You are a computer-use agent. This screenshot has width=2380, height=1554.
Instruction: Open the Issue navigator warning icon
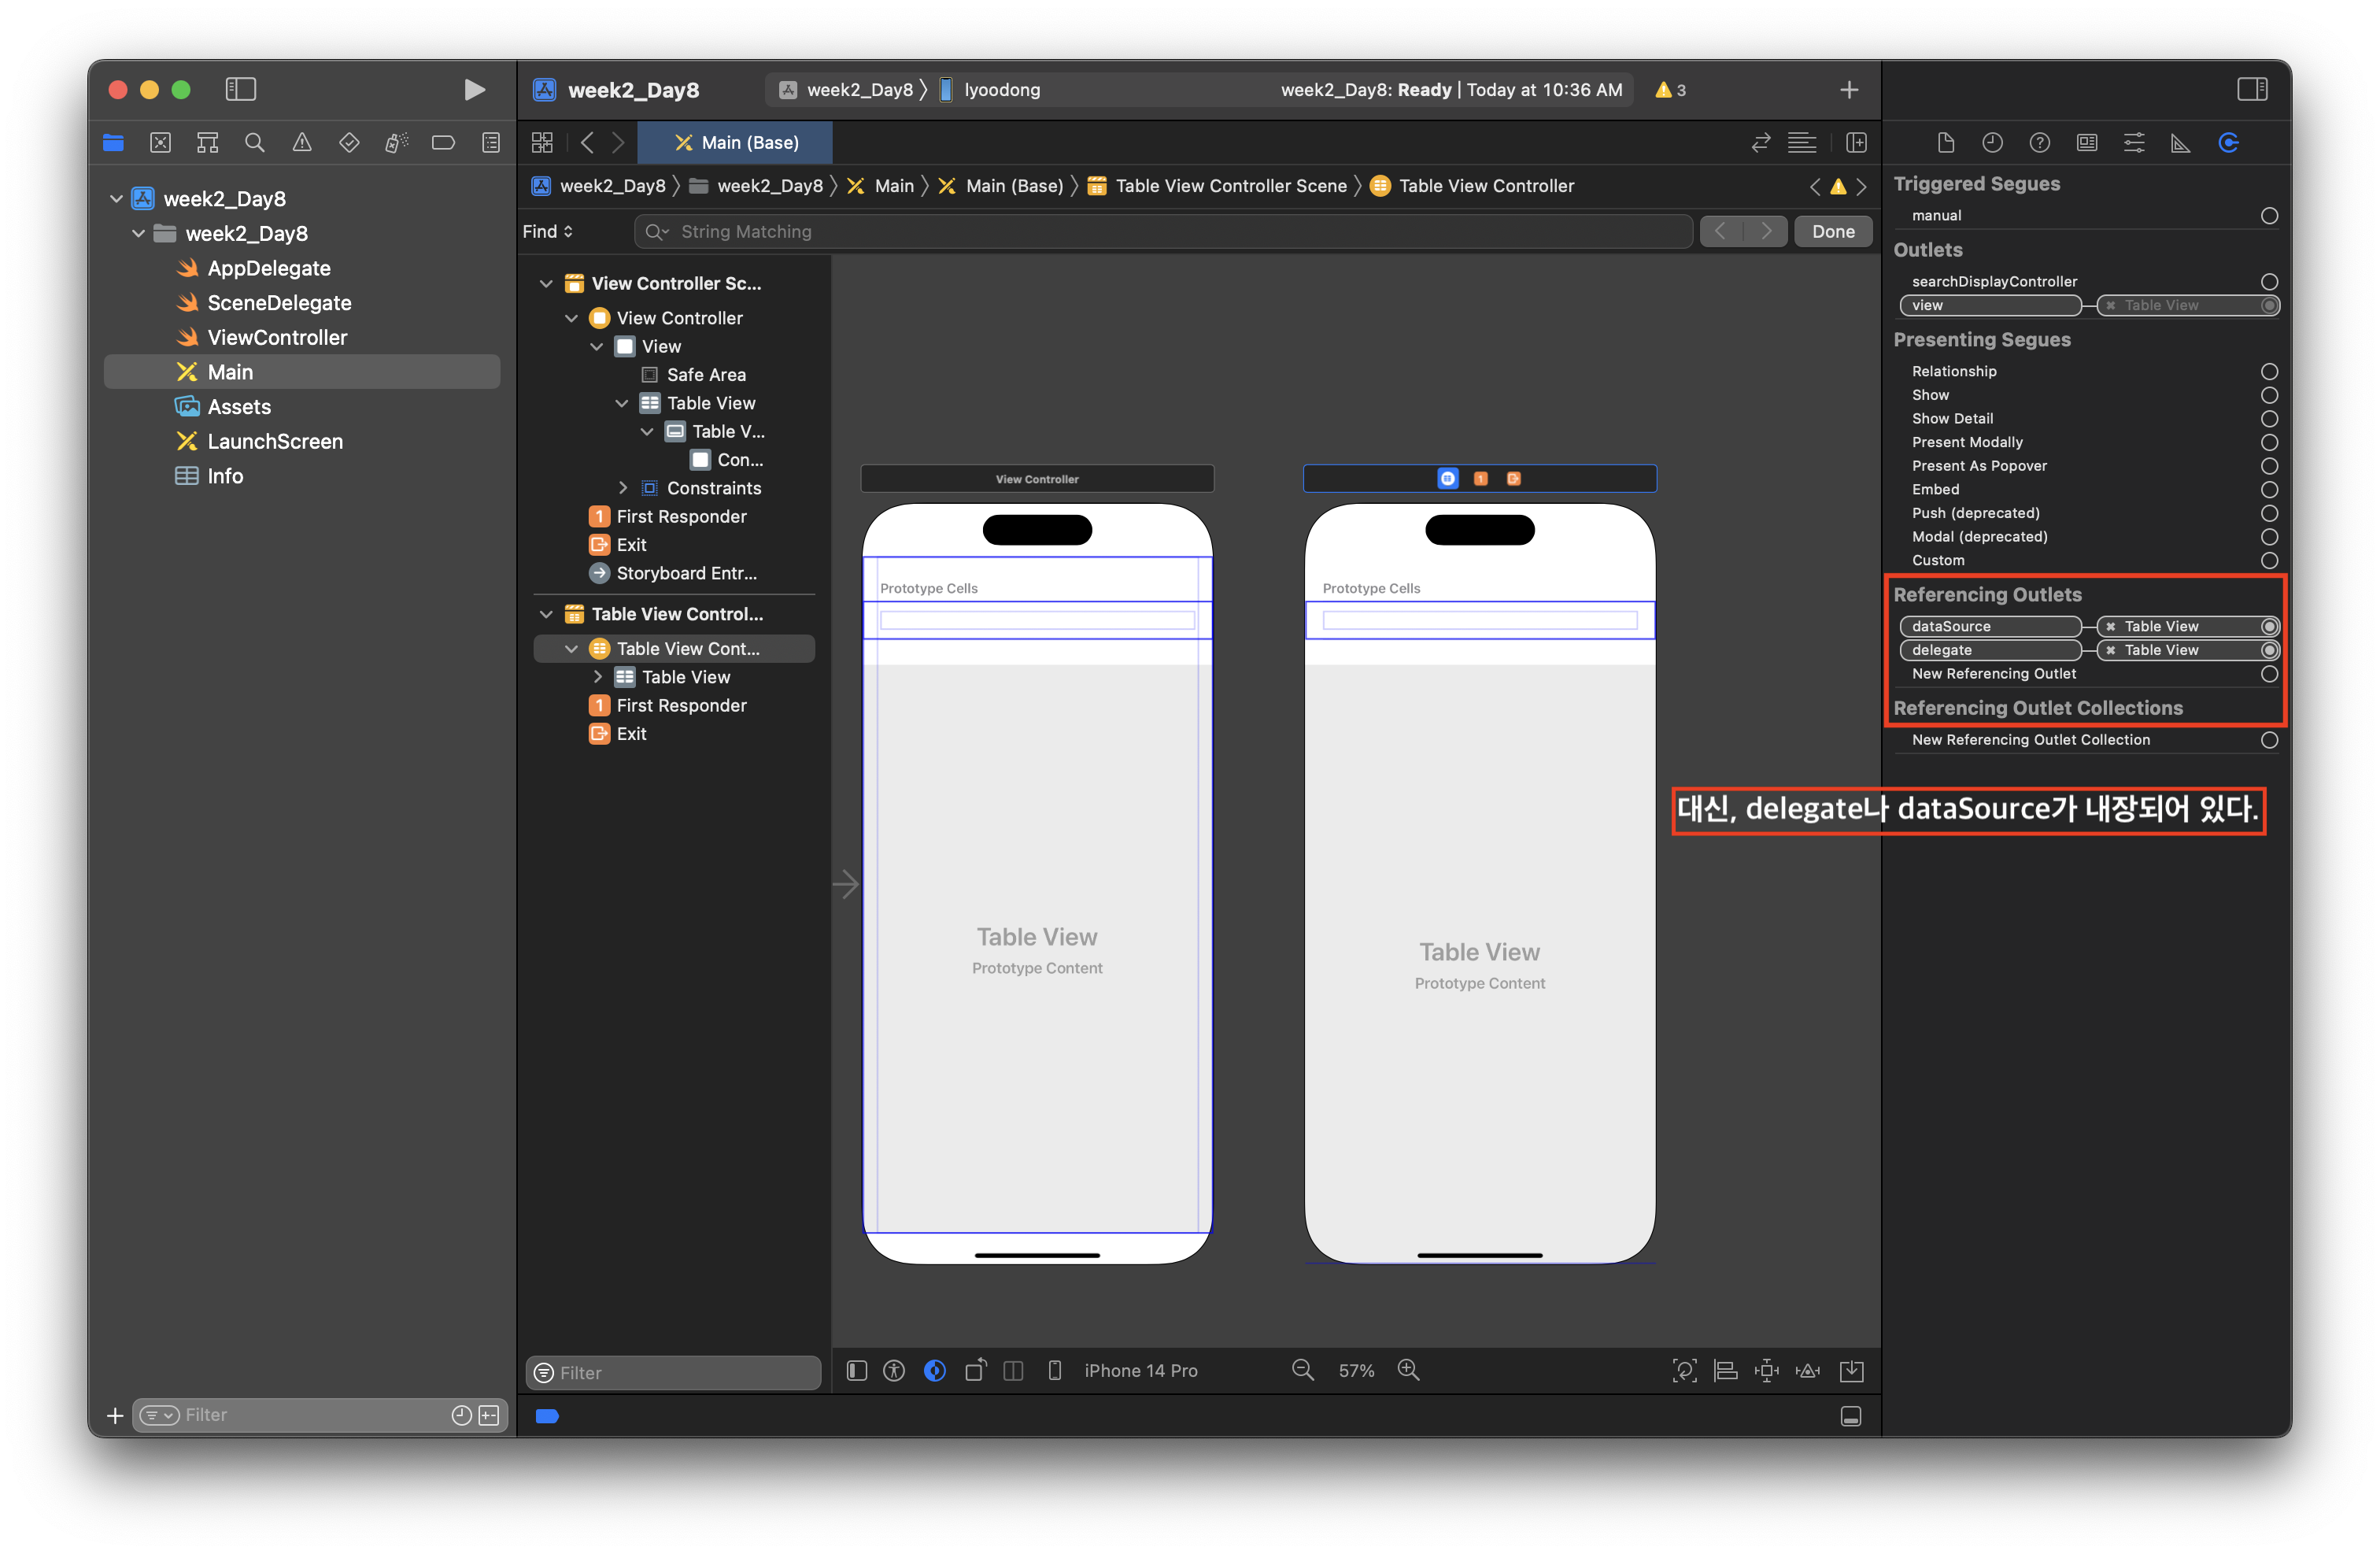(302, 143)
